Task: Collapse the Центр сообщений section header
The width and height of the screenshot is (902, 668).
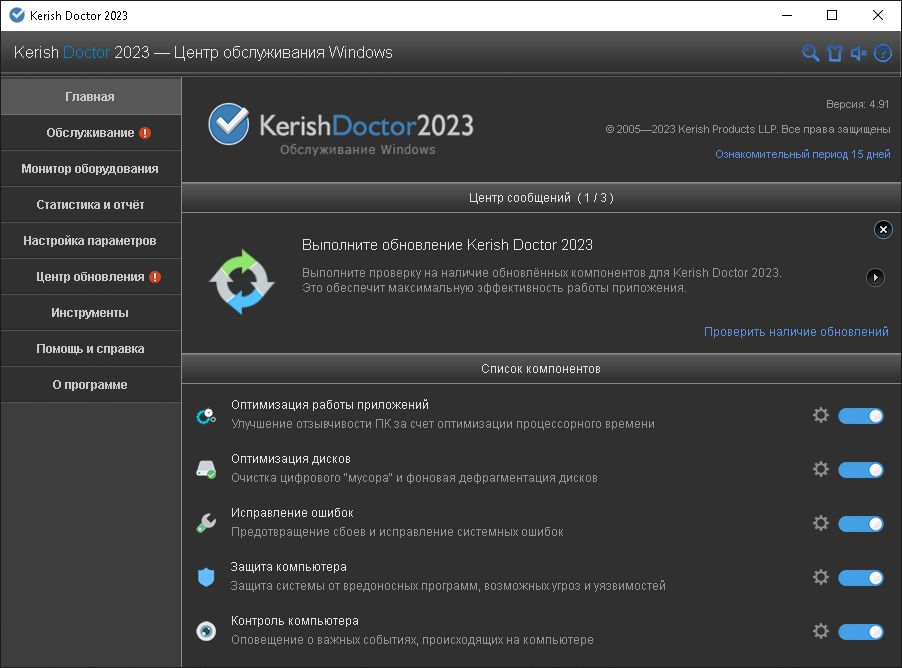Action: (541, 199)
